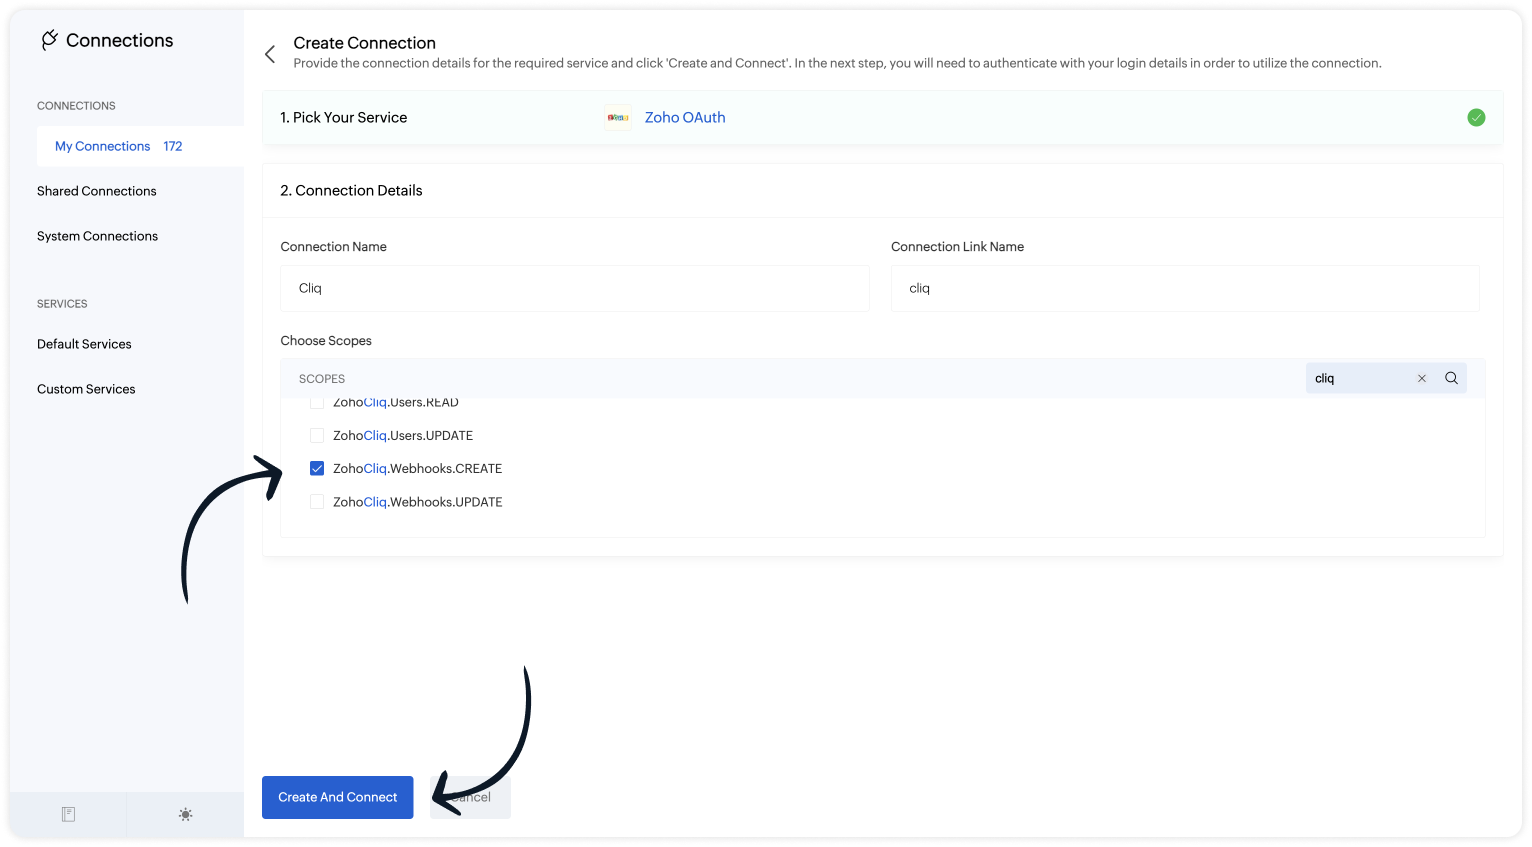1532x847 pixels.
Task: Click the Zoho OAuth service logo icon
Action: pos(617,117)
